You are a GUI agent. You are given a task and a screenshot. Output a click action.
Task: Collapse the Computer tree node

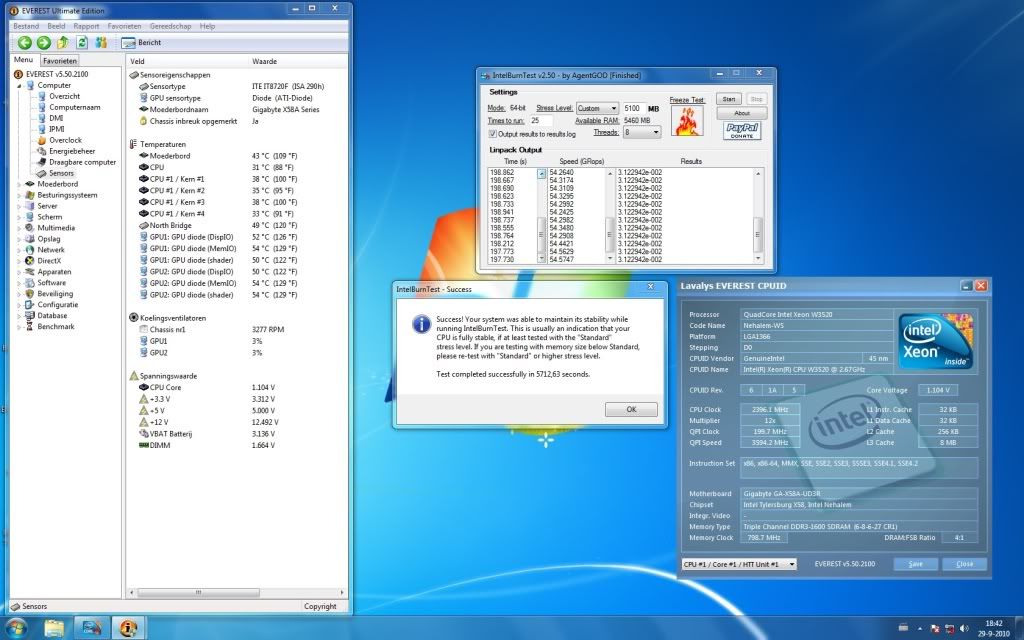point(19,86)
